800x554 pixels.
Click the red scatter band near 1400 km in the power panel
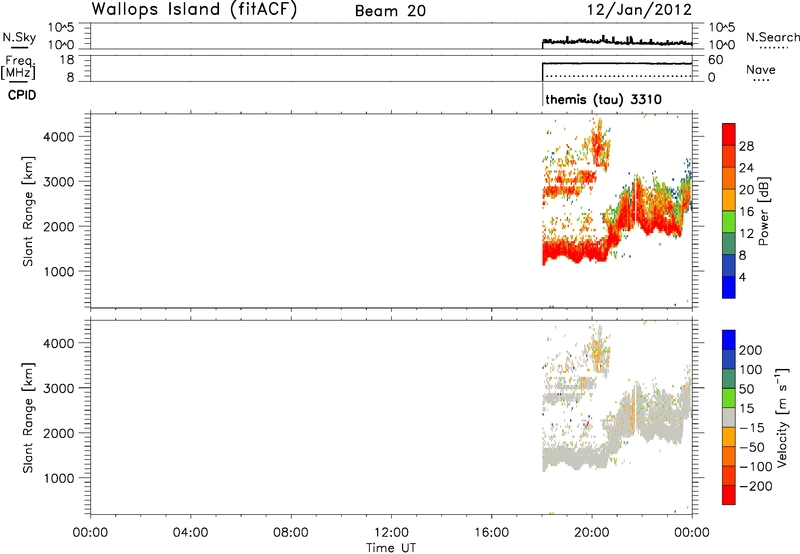pos(574,250)
